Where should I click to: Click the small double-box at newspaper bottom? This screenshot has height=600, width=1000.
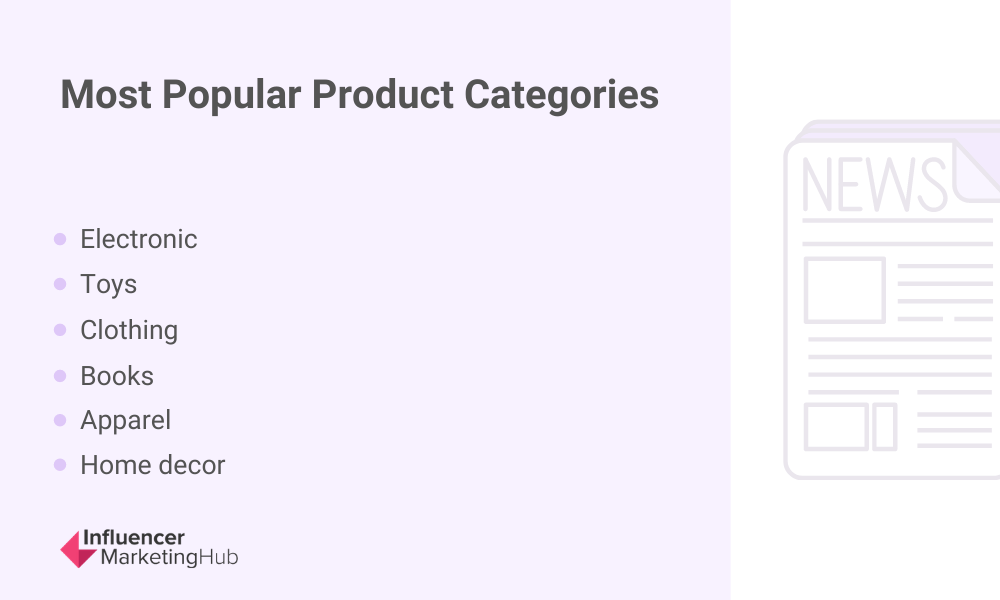pyautogui.click(x=851, y=427)
